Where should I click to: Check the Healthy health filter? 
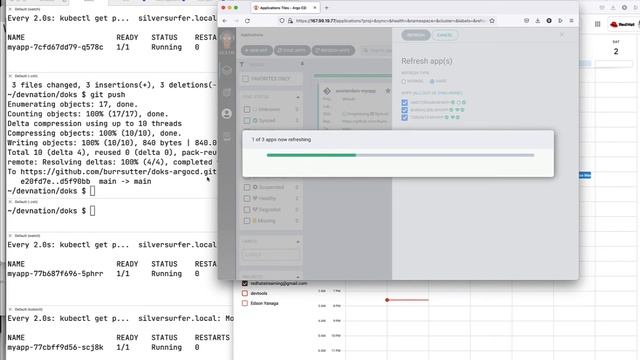pyautogui.click(x=247, y=198)
